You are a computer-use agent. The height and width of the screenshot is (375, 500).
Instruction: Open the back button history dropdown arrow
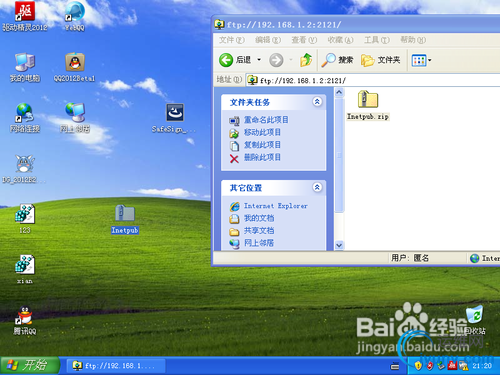coord(259,60)
